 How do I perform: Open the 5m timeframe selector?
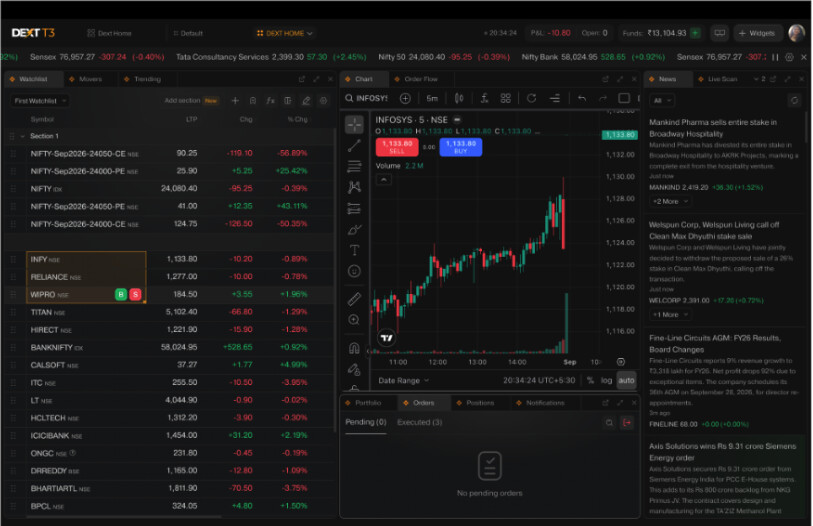click(432, 99)
